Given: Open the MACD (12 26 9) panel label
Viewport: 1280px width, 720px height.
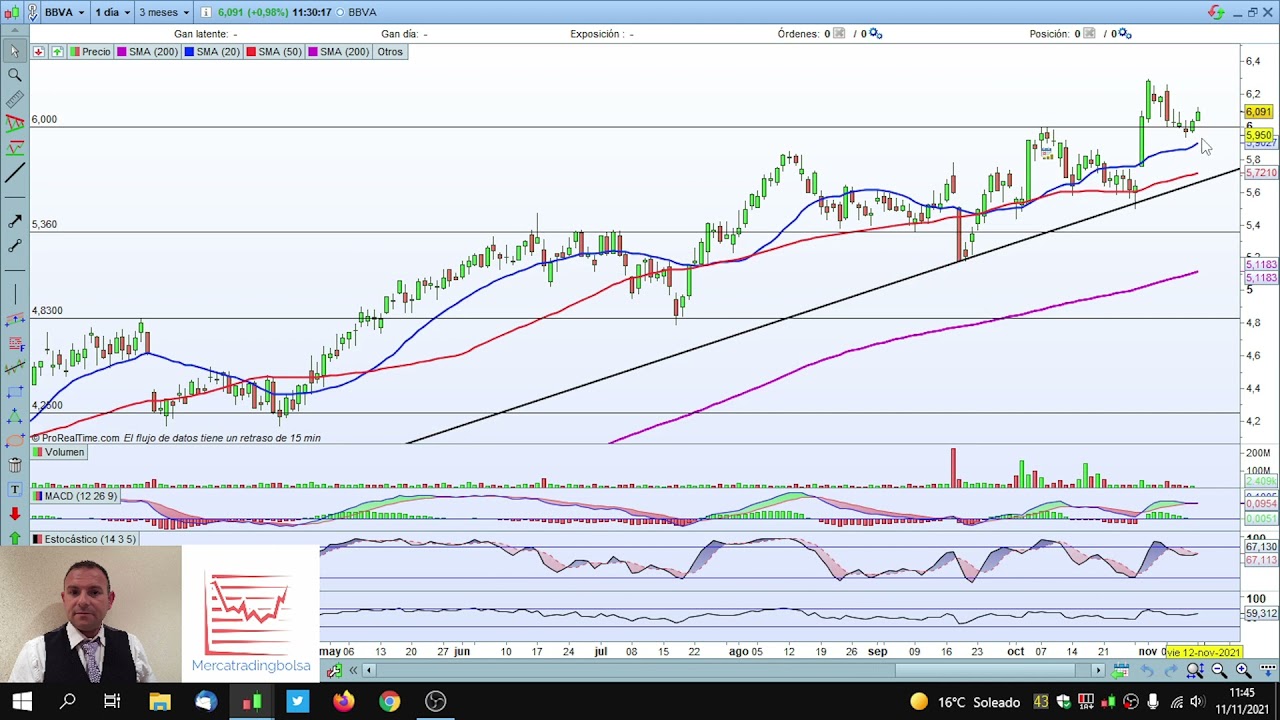Looking at the screenshot, I should [74, 496].
